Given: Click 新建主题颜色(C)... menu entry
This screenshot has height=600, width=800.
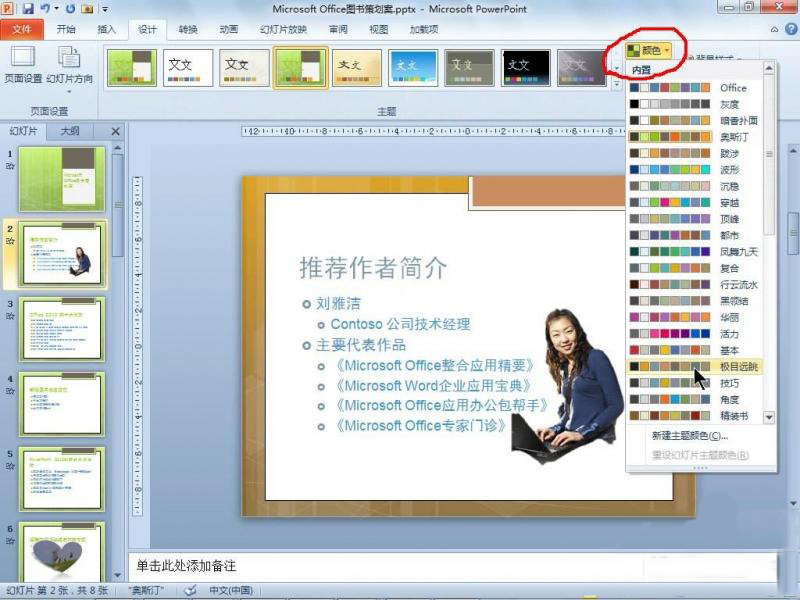Looking at the screenshot, I should [x=690, y=436].
